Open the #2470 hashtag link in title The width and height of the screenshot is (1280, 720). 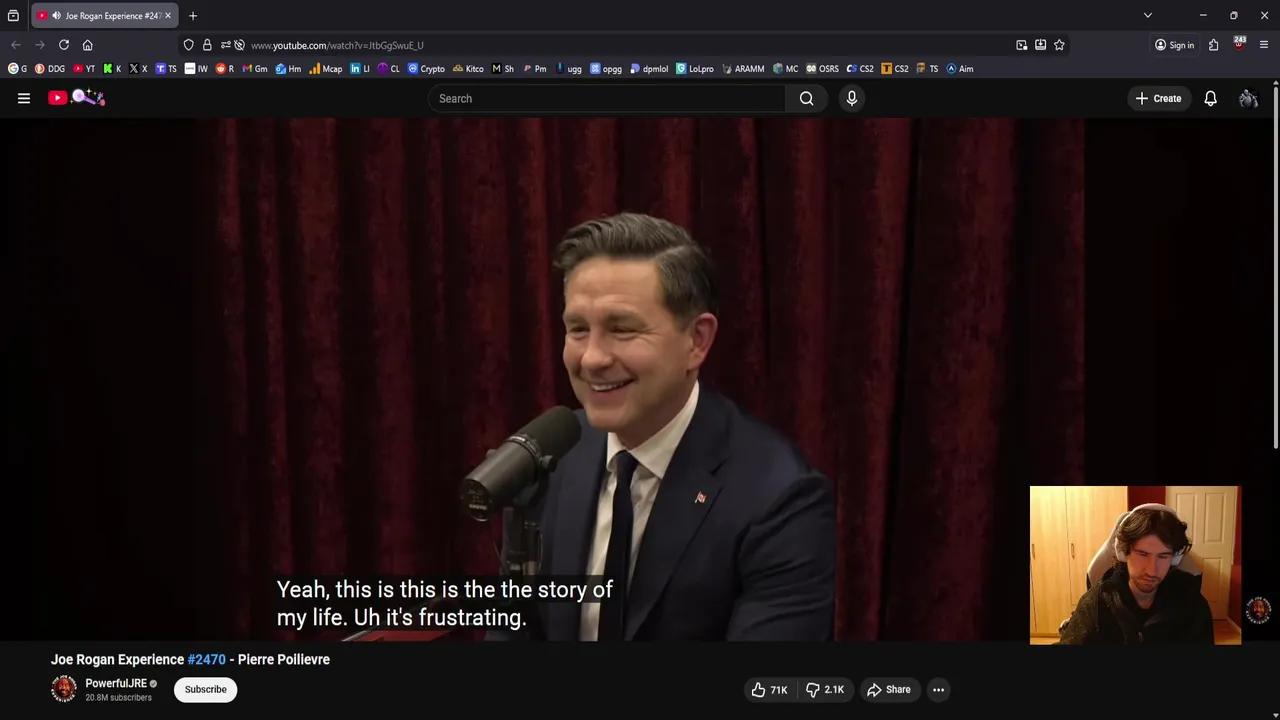207,660
